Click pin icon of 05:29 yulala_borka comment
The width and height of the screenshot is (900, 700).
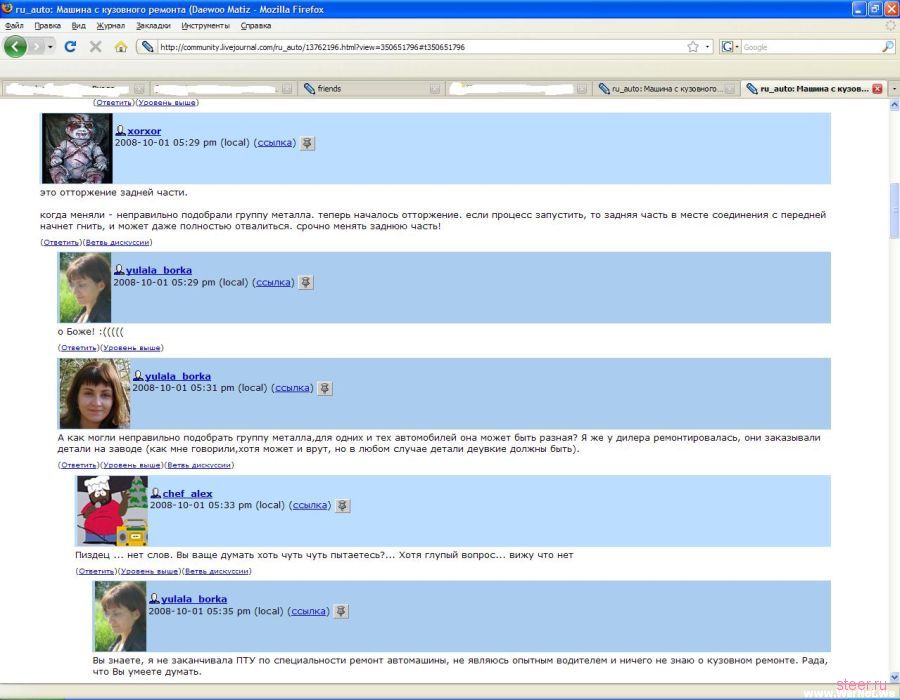click(x=306, y=282)
